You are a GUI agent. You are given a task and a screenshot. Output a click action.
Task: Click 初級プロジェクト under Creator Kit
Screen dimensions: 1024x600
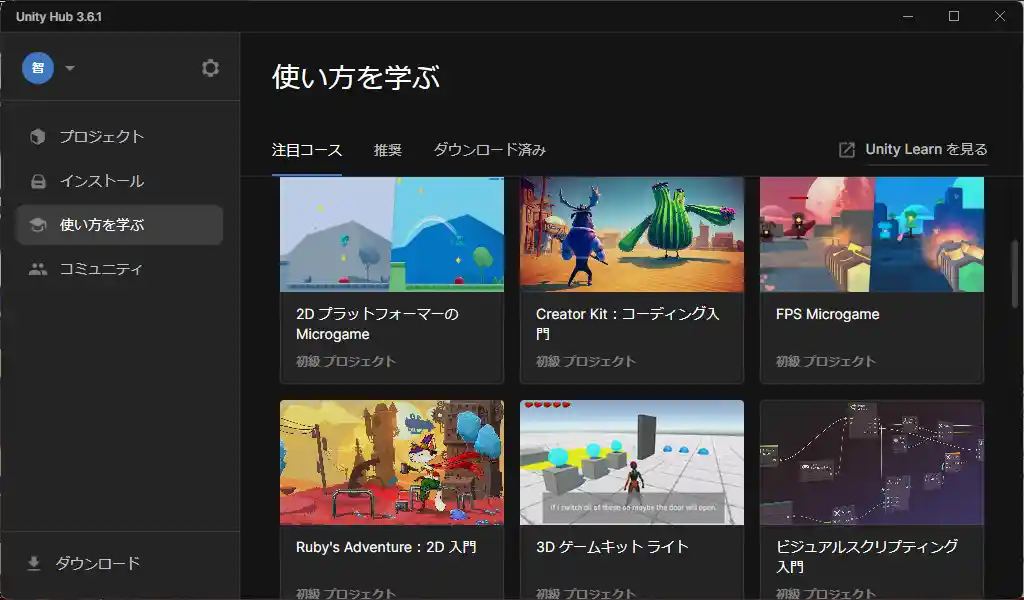coord(586,361)
